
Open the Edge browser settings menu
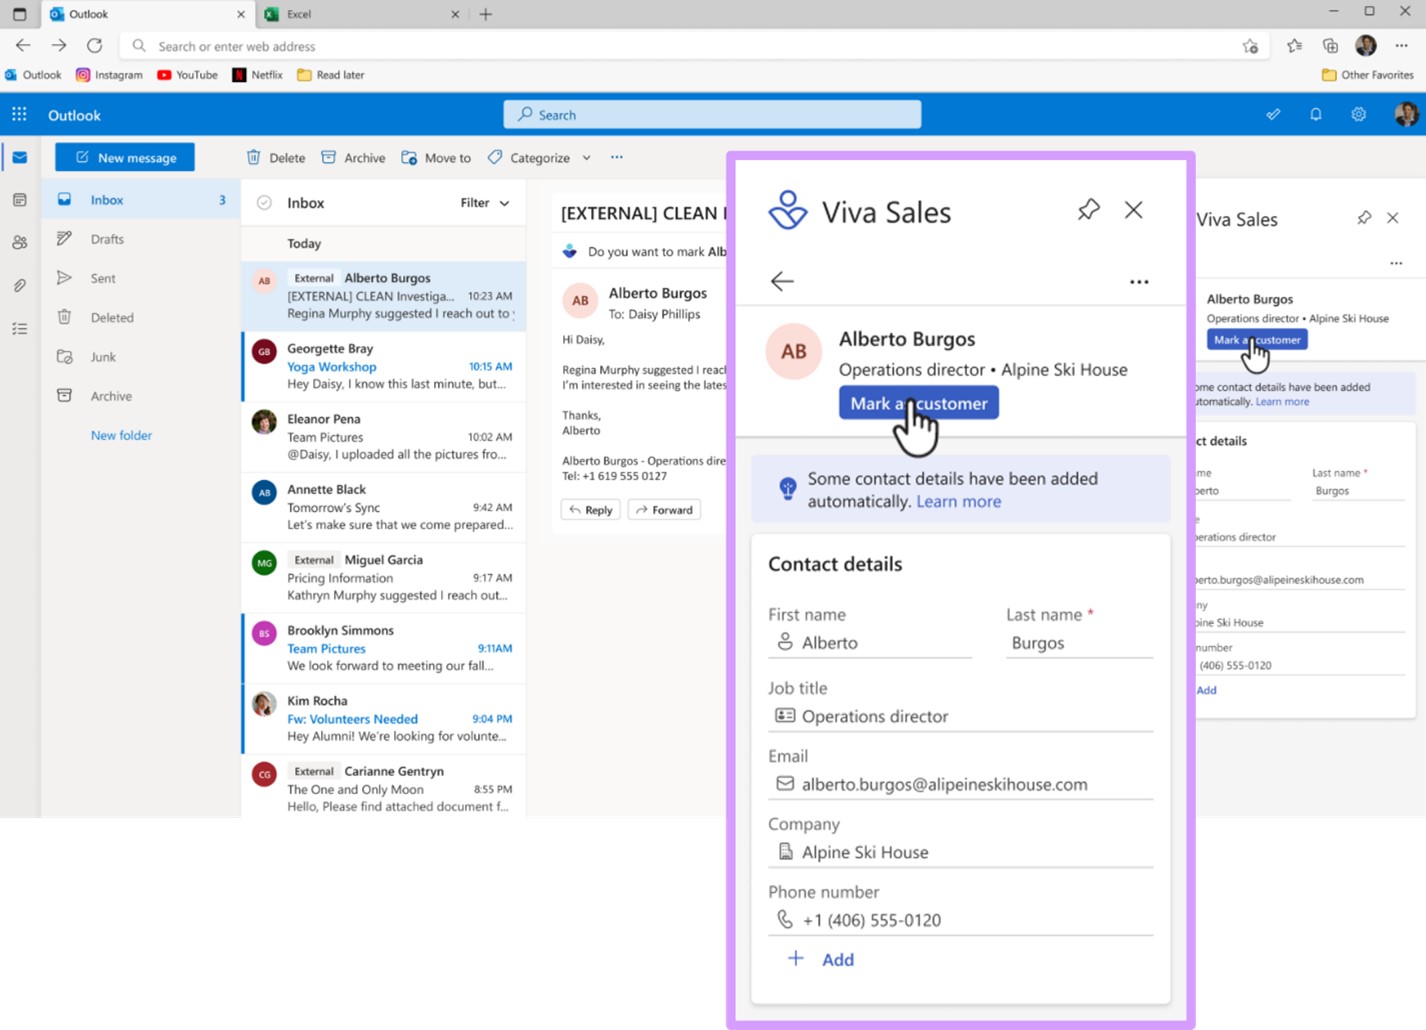coord(1401,45)
